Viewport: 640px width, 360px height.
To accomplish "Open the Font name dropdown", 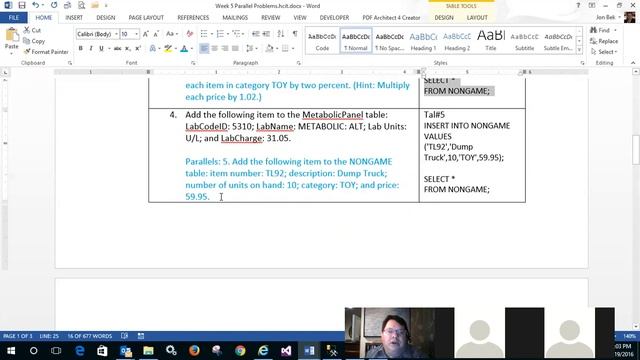I will (x=117, y=34).
